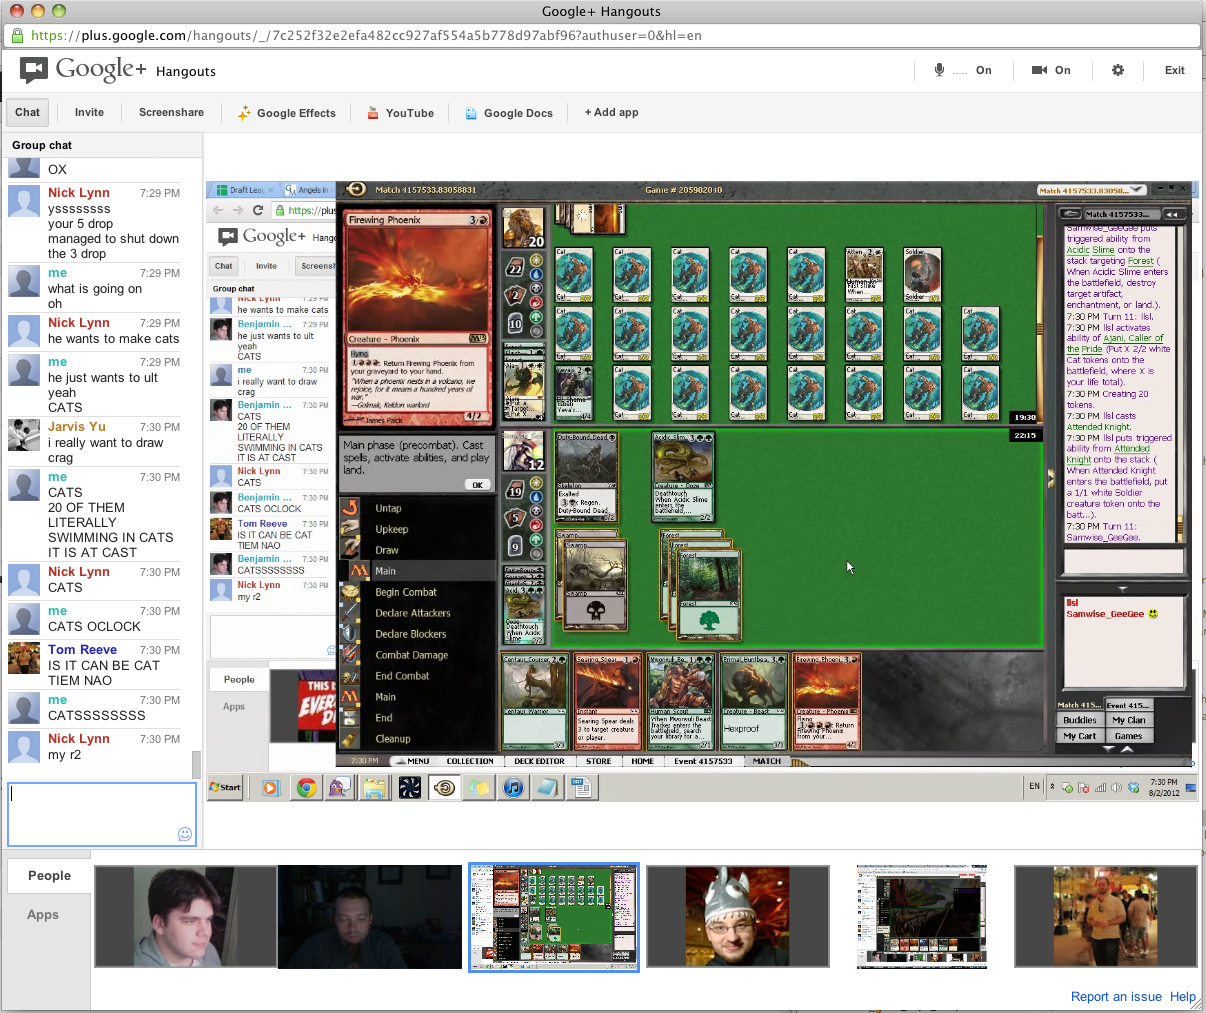The image size is (1206, 1013).
Task: Click the Upkeep phase icon
Action: (350, 529)
